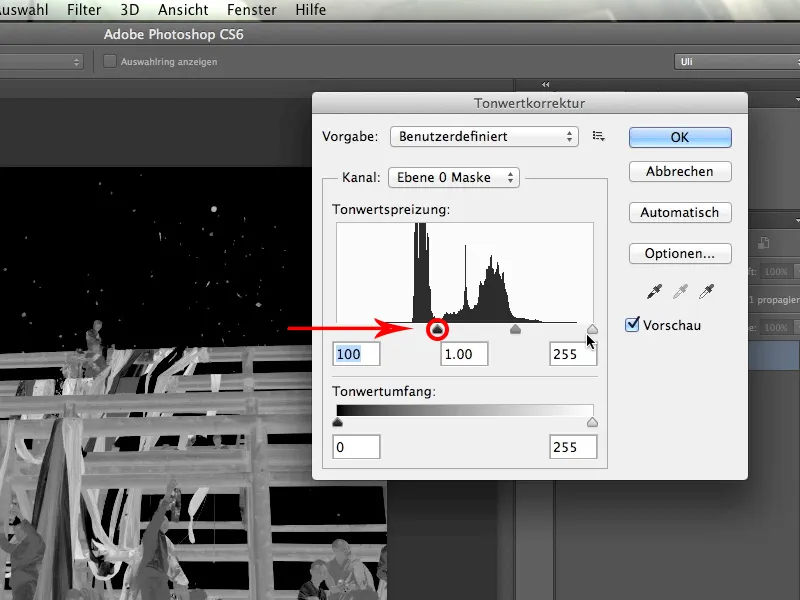Image resolution: width=800 pixels, height=600 pixels.
Task: Open the Optionen... dialog
Action: pyautogui.click(x=680, y=253)
